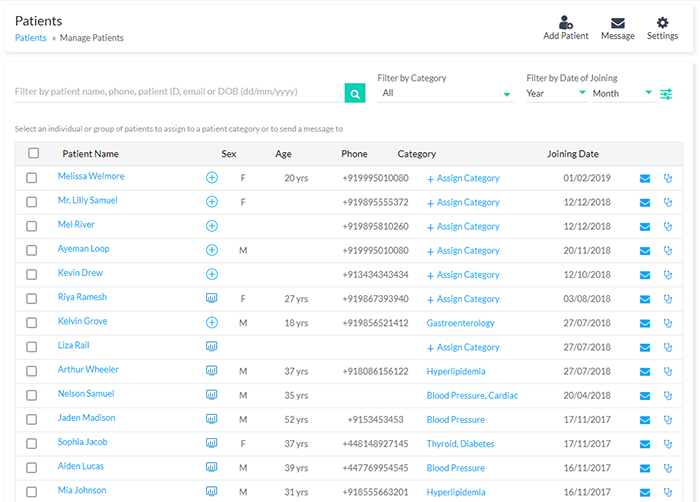Screen dimensions: 700x502
Task: Click the plus circle icon for Ayeman Loop
Action: 212,250
